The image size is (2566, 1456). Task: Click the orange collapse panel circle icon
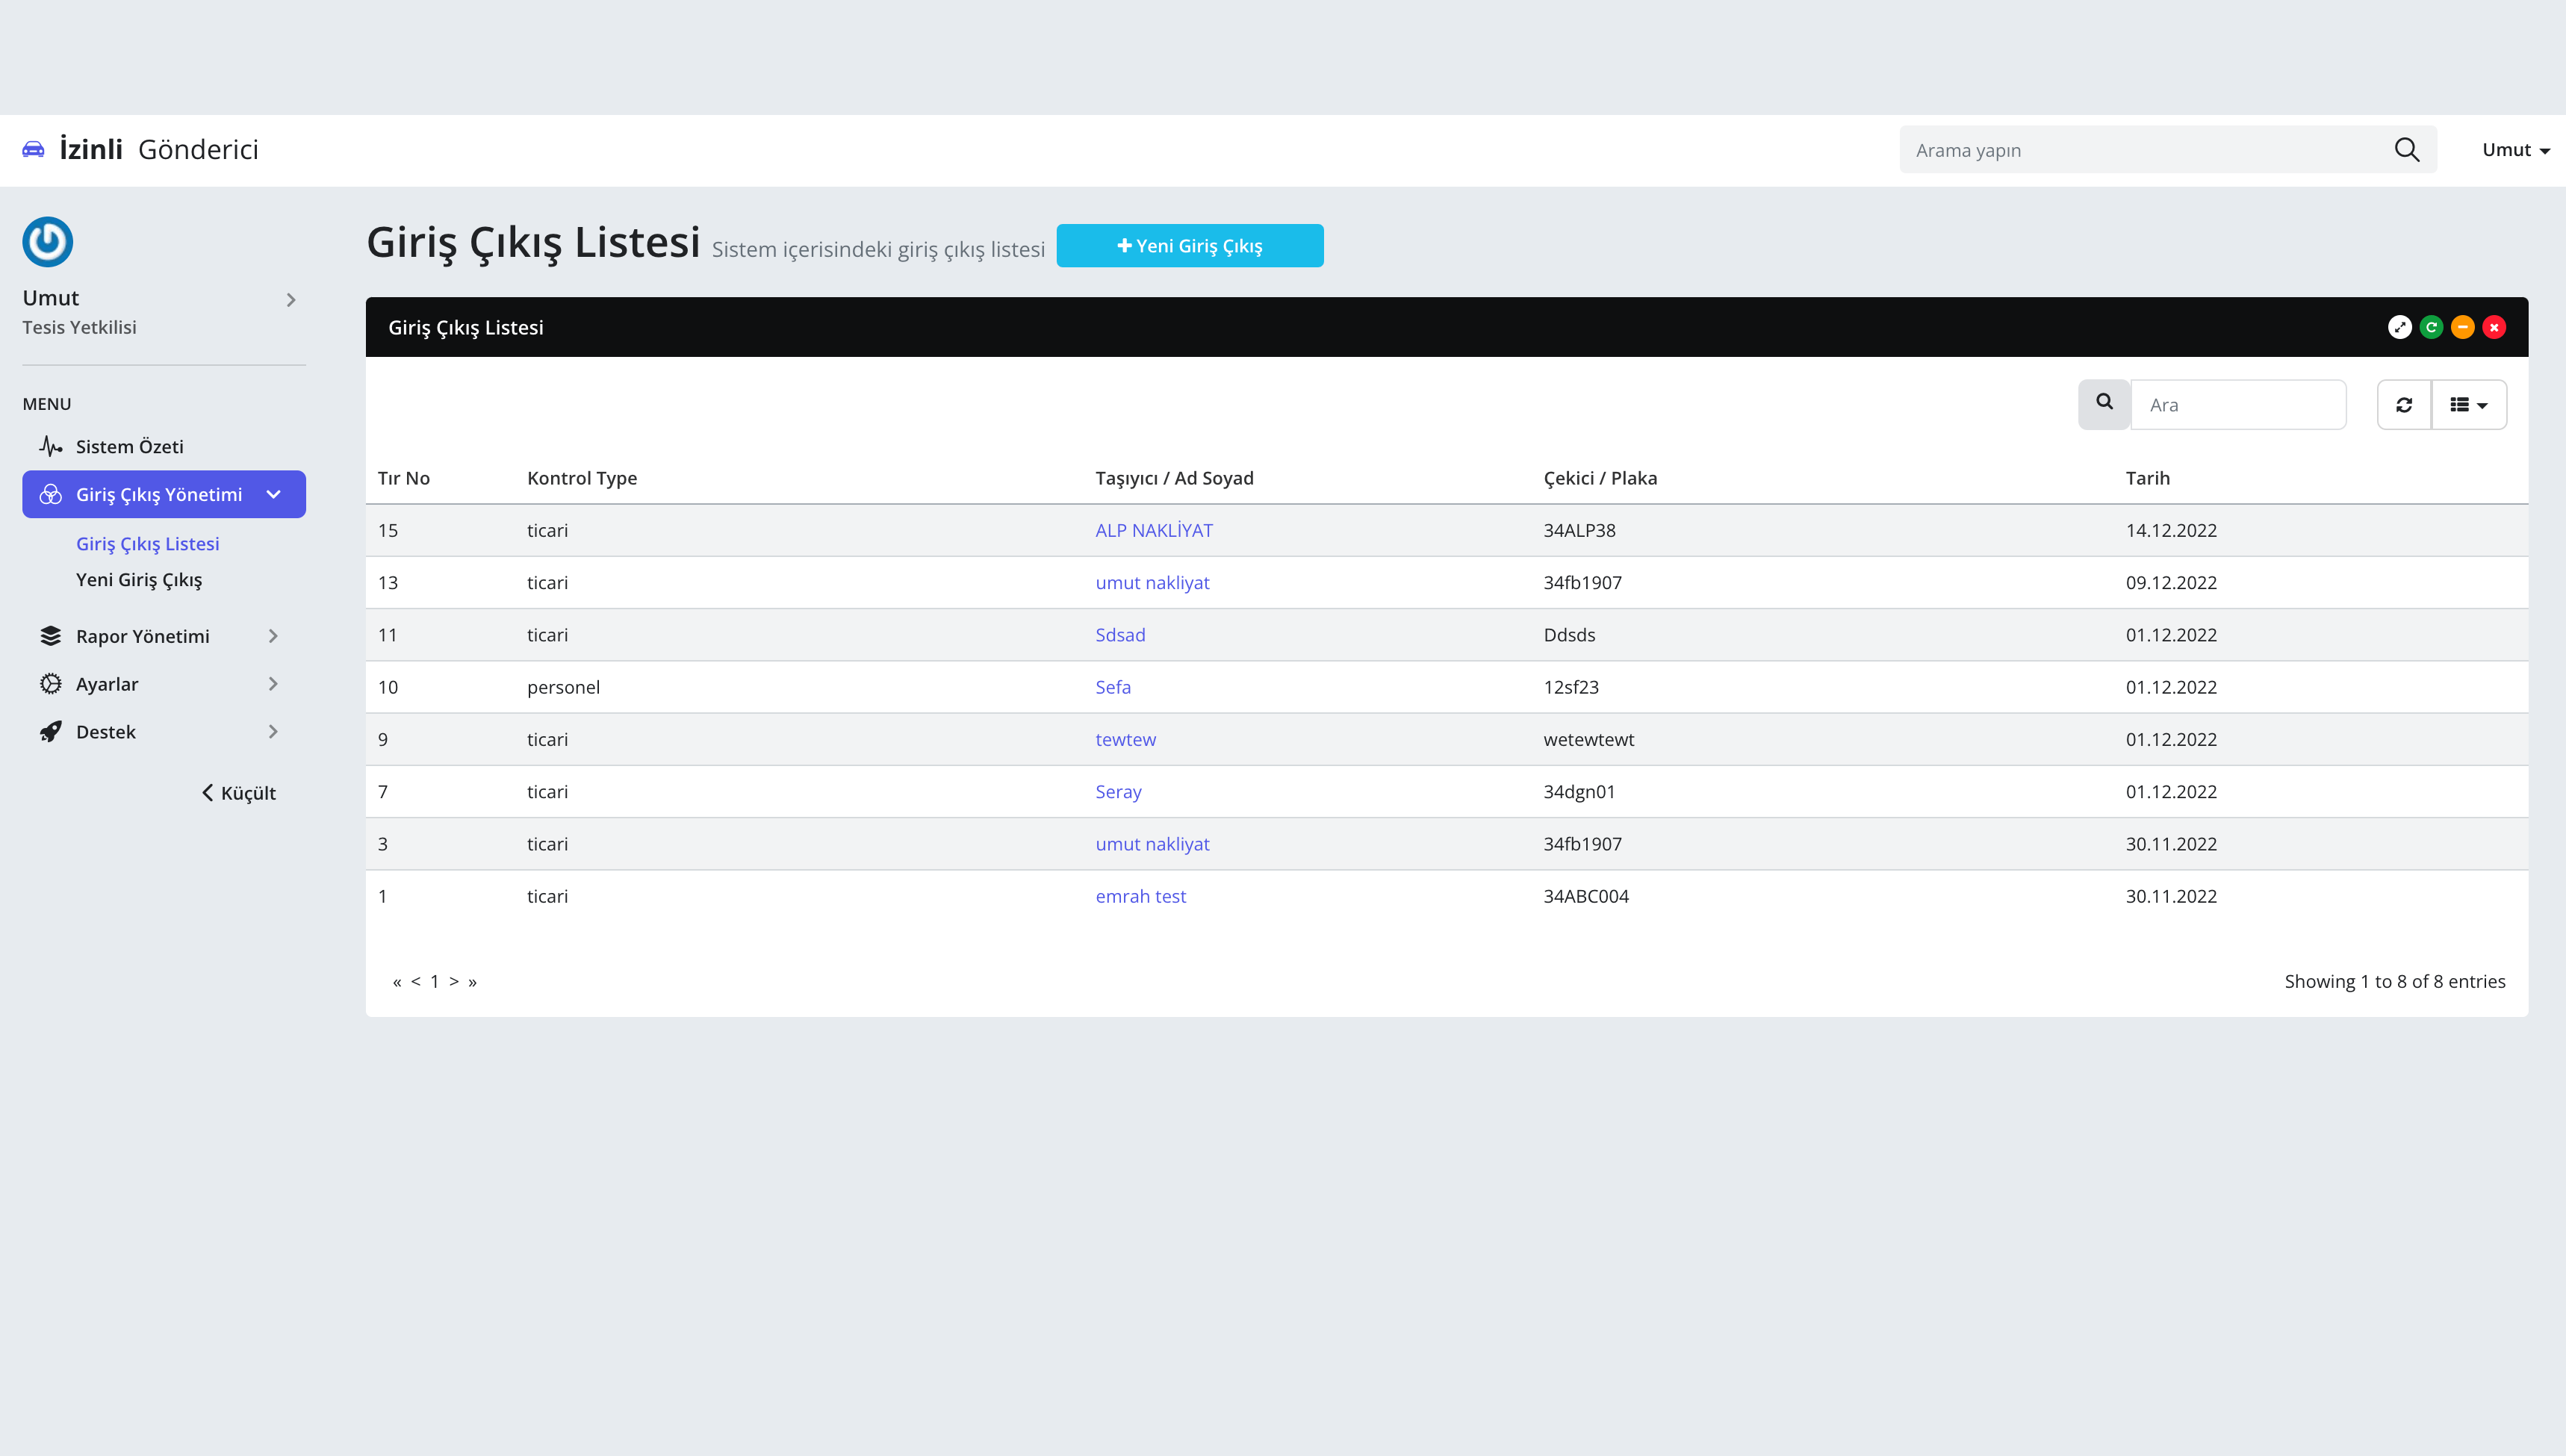[x=2462, y=327]
